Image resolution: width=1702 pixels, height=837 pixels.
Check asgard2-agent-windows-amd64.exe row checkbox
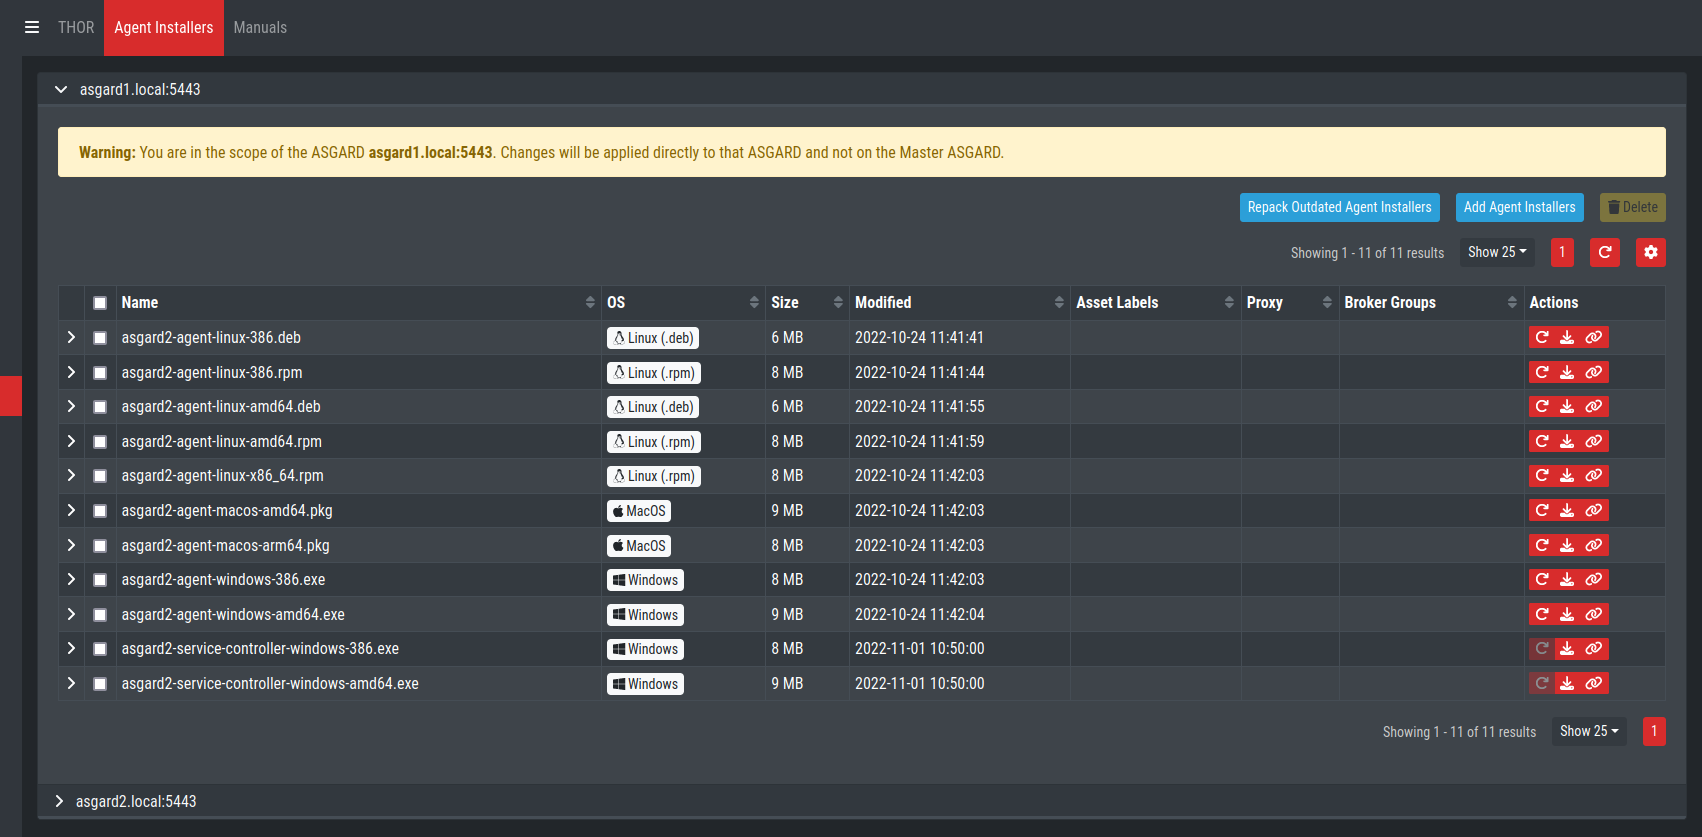pos(100,615)
